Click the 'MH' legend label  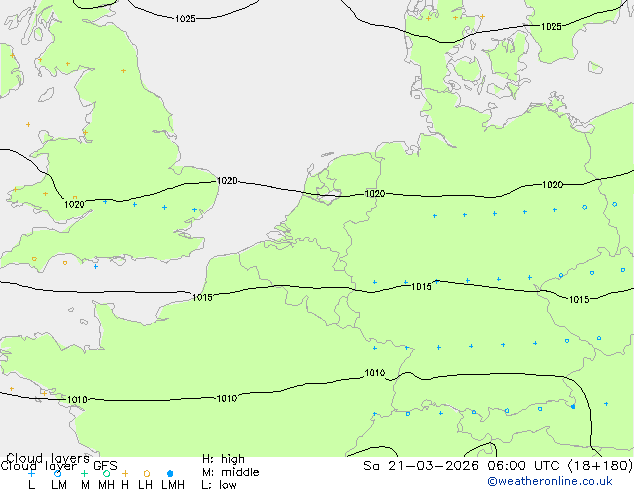pos(106,484)
